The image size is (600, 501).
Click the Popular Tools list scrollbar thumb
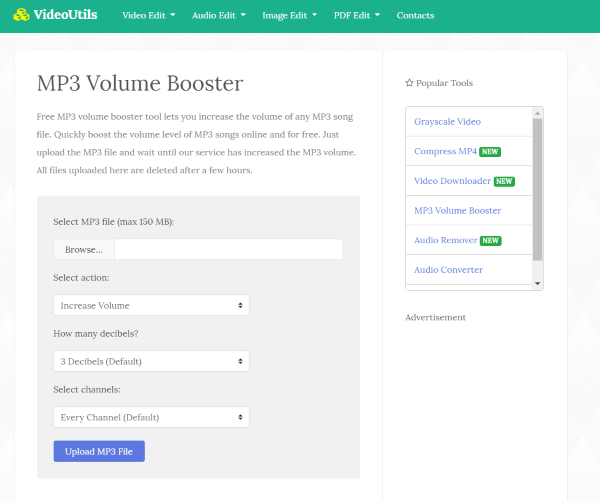click(537, 189)
